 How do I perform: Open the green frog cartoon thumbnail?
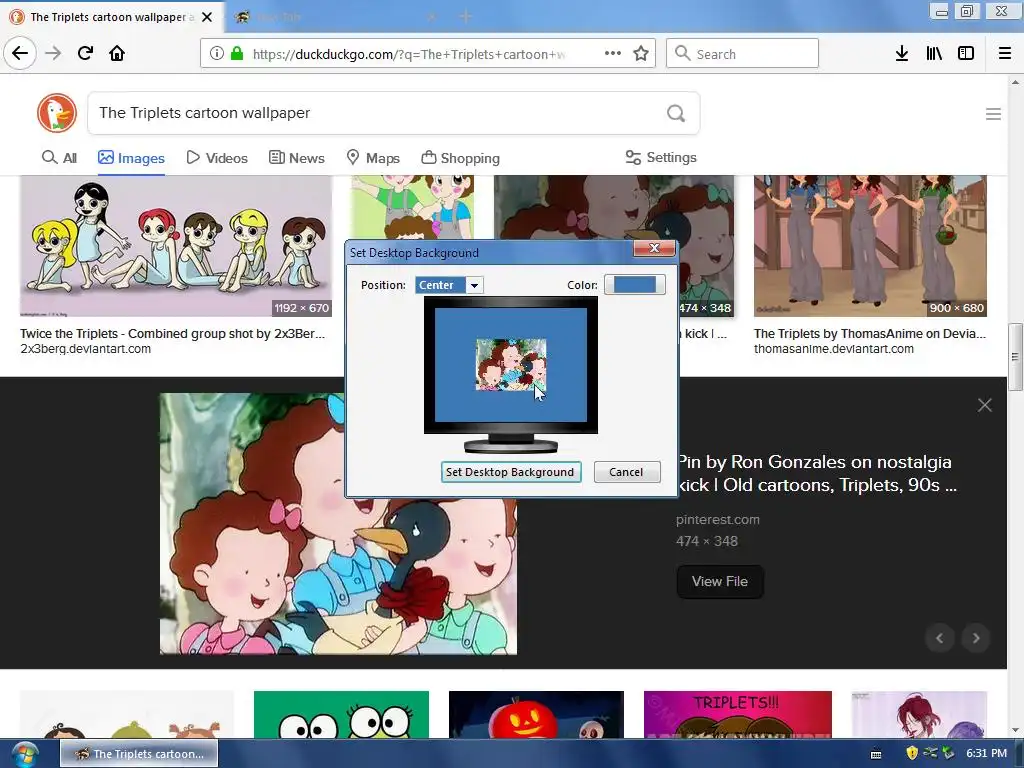[342, 714]
